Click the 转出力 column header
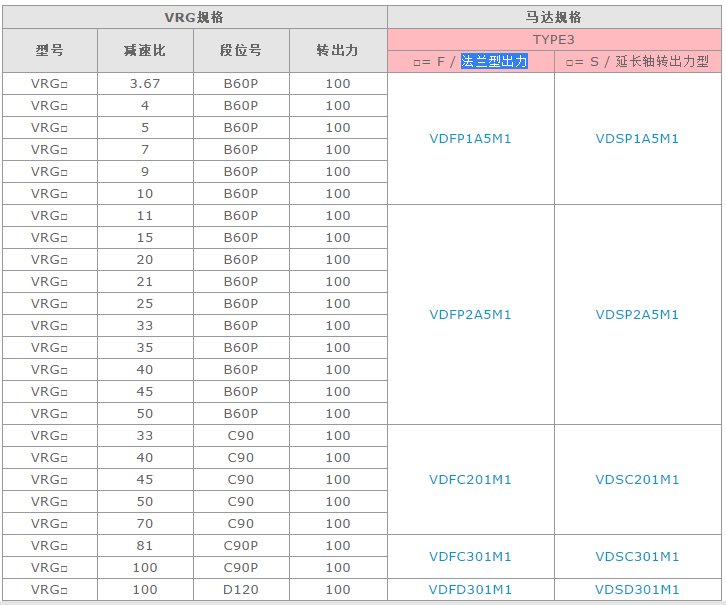The image size is (726, 605). point(338,50)
